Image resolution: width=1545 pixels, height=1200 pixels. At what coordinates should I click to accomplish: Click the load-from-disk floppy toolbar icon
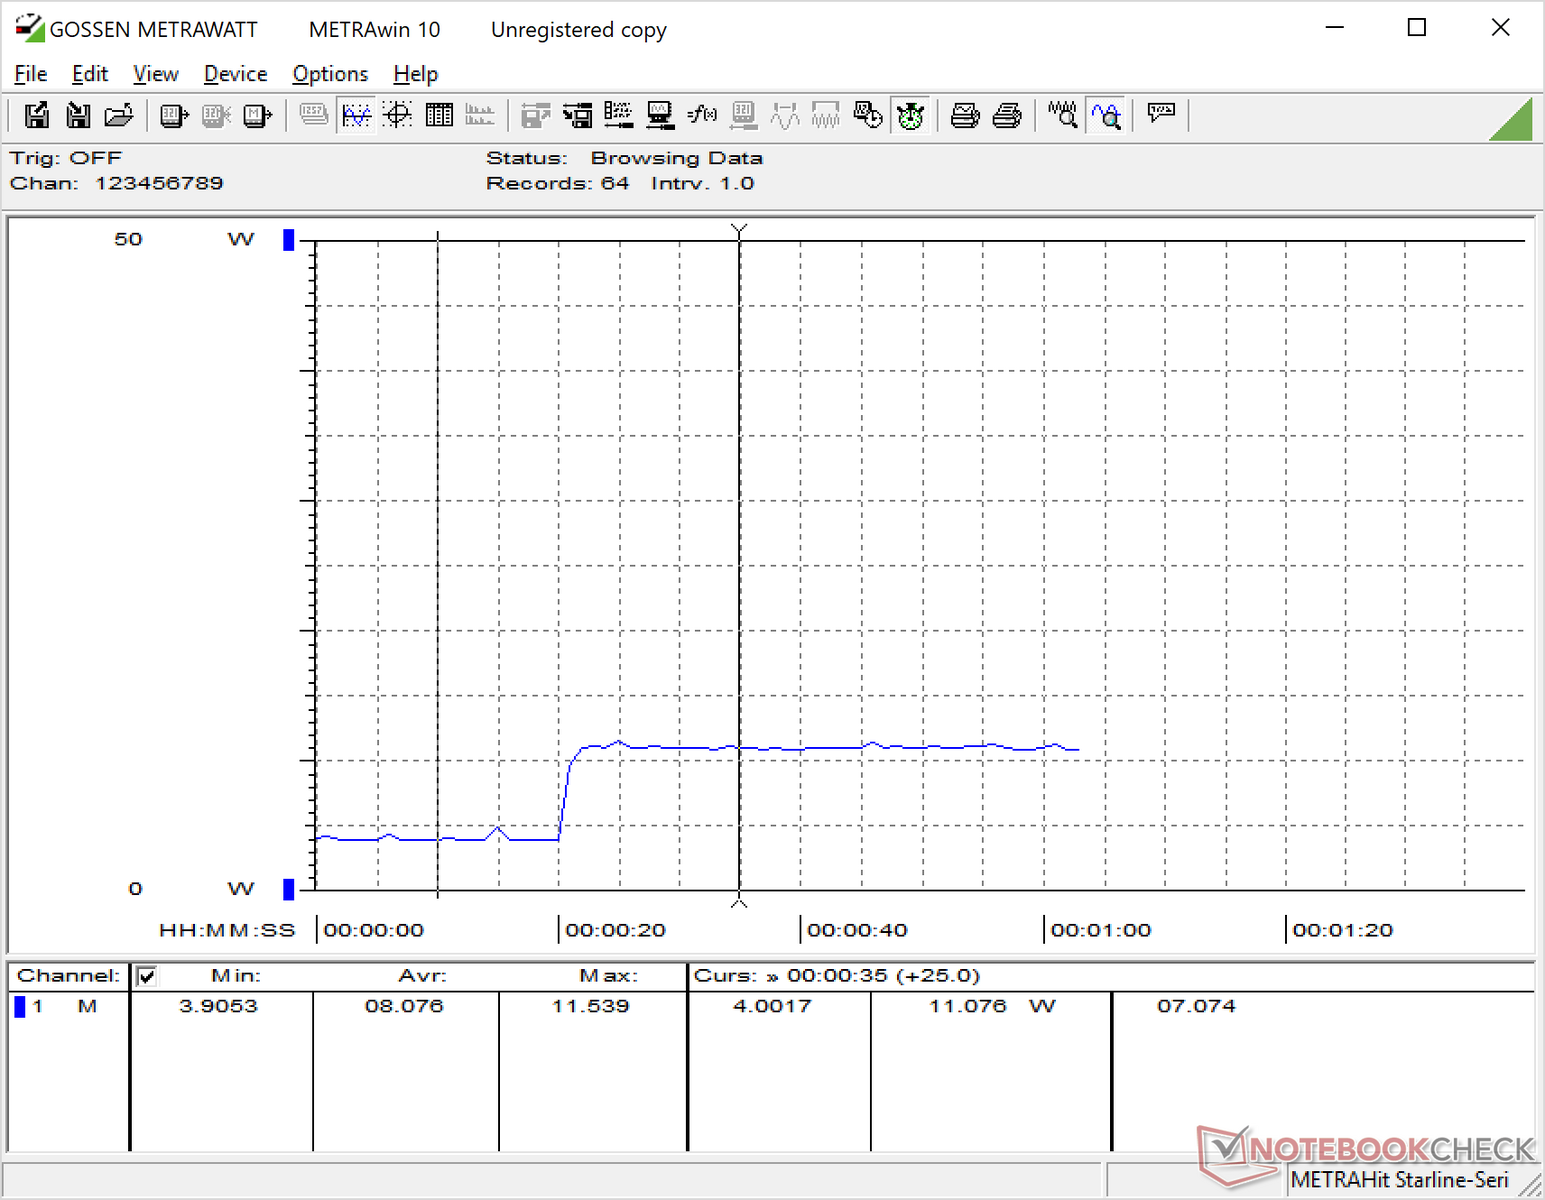78,116
